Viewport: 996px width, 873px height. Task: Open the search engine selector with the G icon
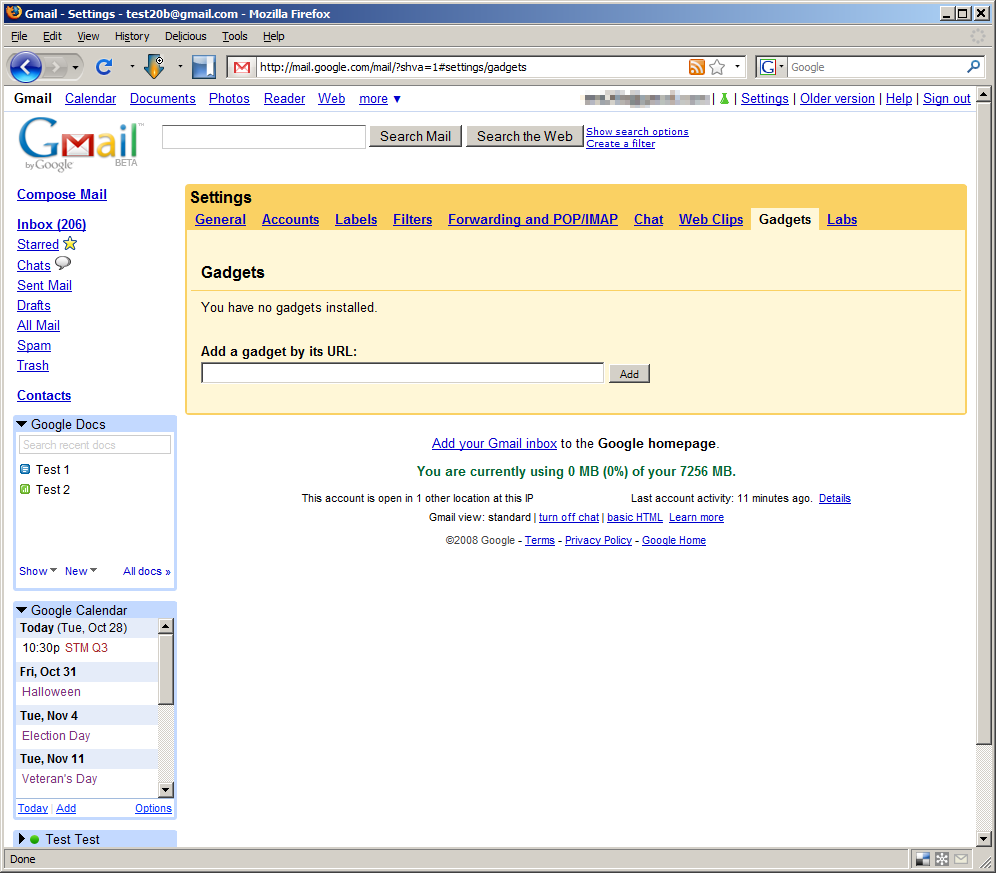pos(771,67)
